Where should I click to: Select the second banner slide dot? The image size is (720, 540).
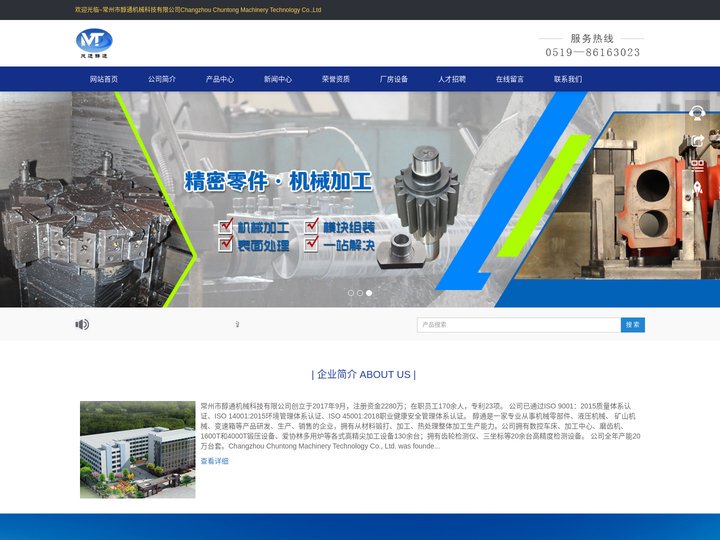click(x=360, y=293)
